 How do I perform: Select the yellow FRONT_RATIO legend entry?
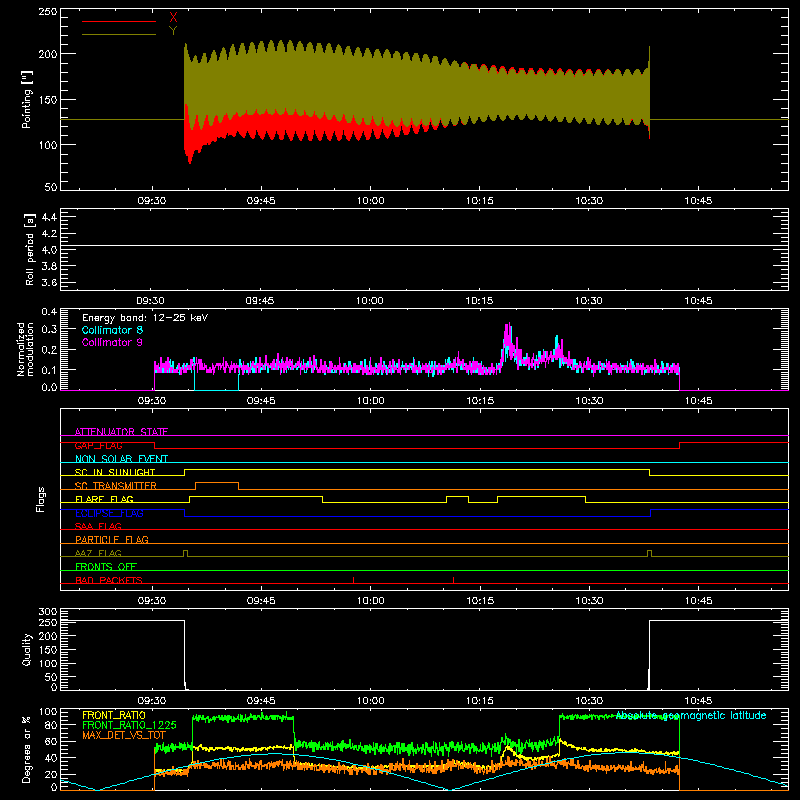coord(114,715)
